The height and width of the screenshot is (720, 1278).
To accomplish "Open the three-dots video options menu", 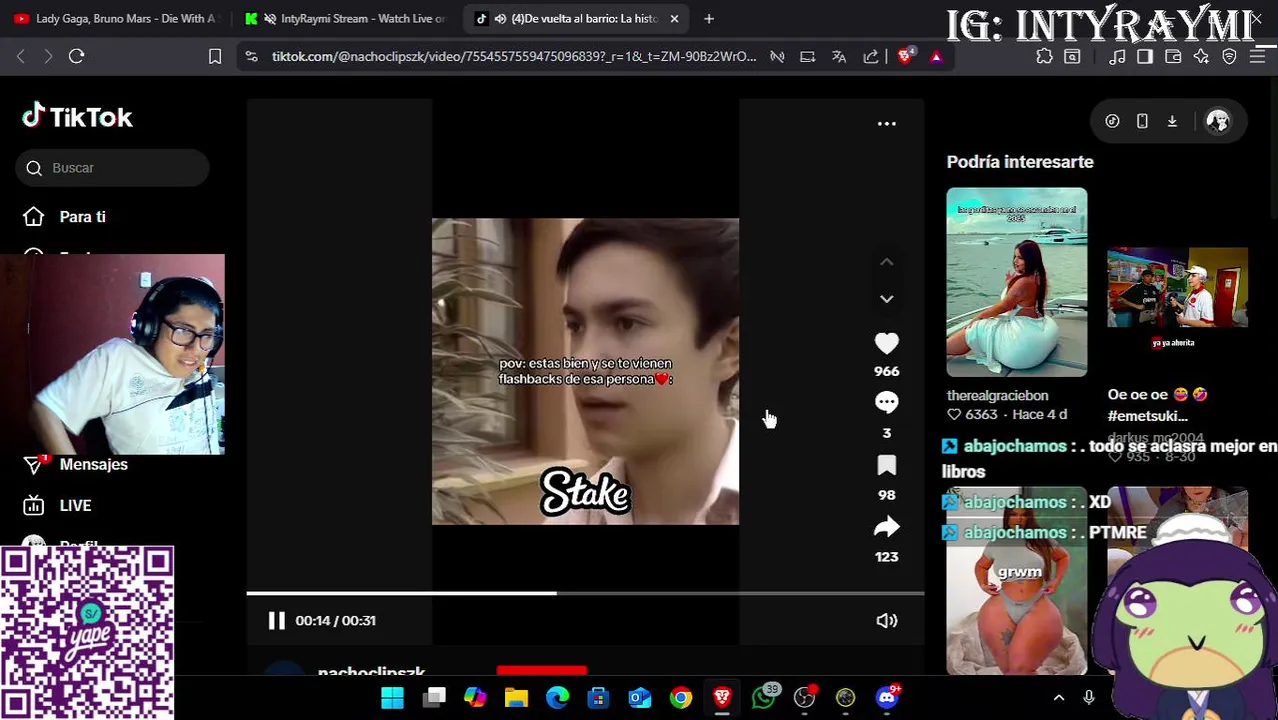I will click(886, 123).
